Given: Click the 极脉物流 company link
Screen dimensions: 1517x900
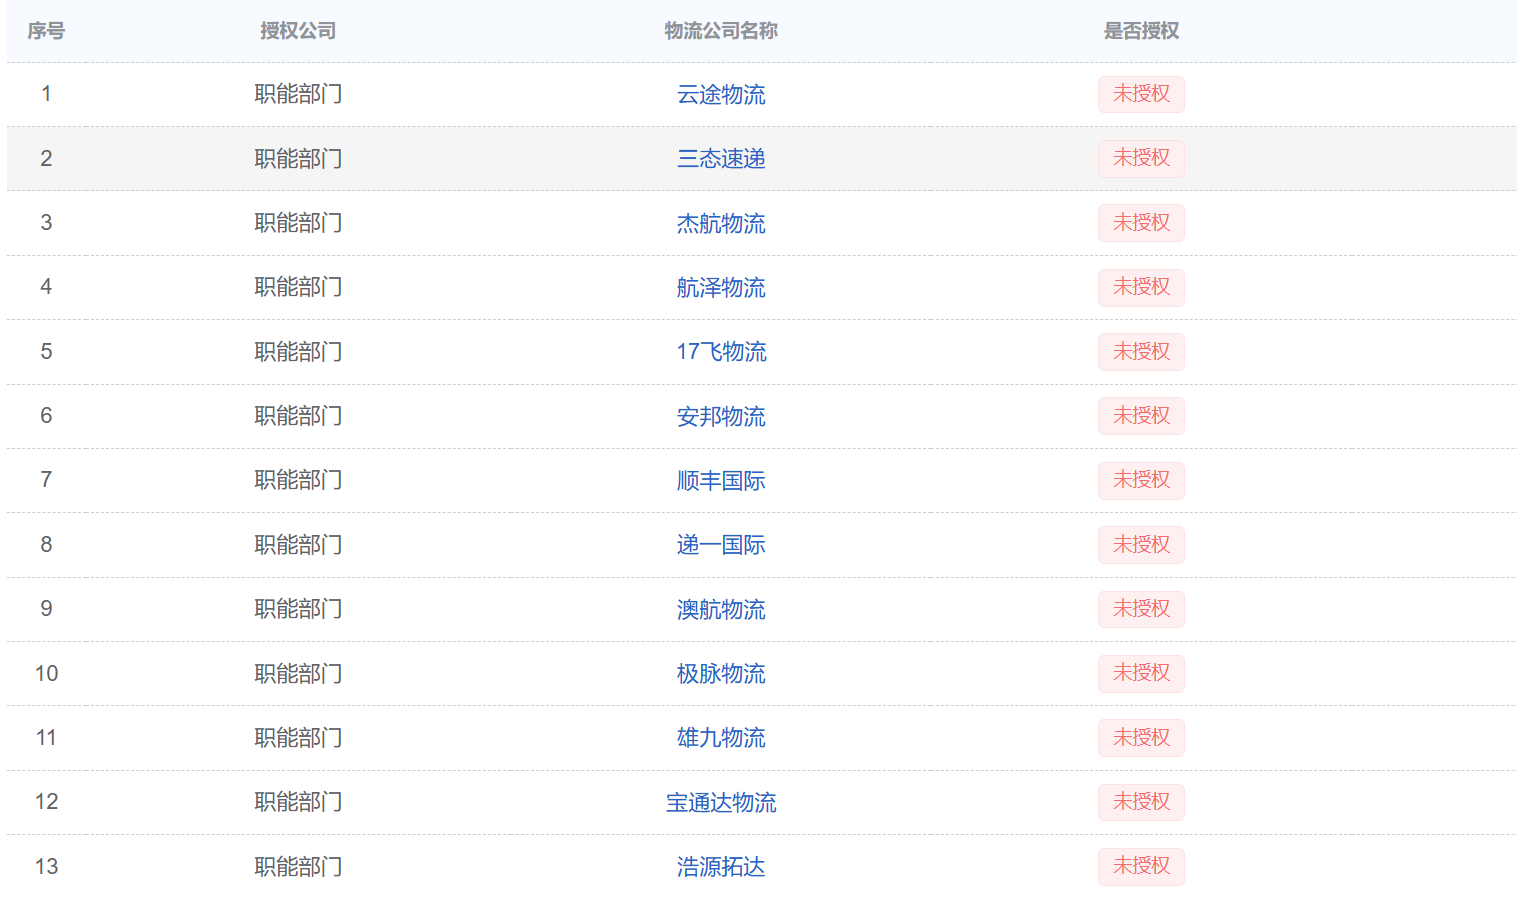Looking at the screenshot, I should point(720,674).
